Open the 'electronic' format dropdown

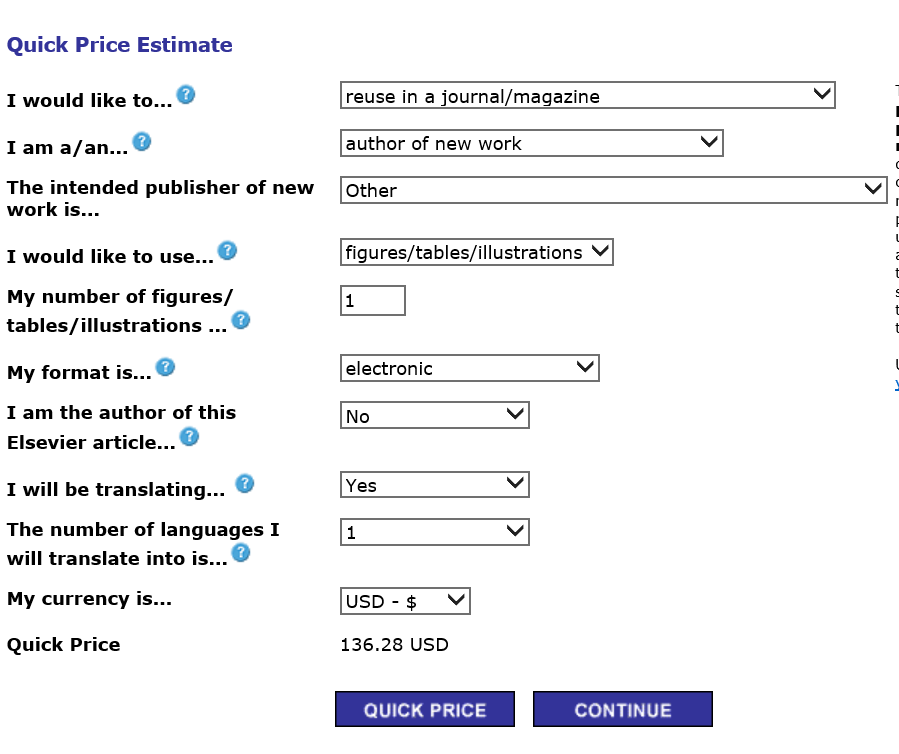469,368
